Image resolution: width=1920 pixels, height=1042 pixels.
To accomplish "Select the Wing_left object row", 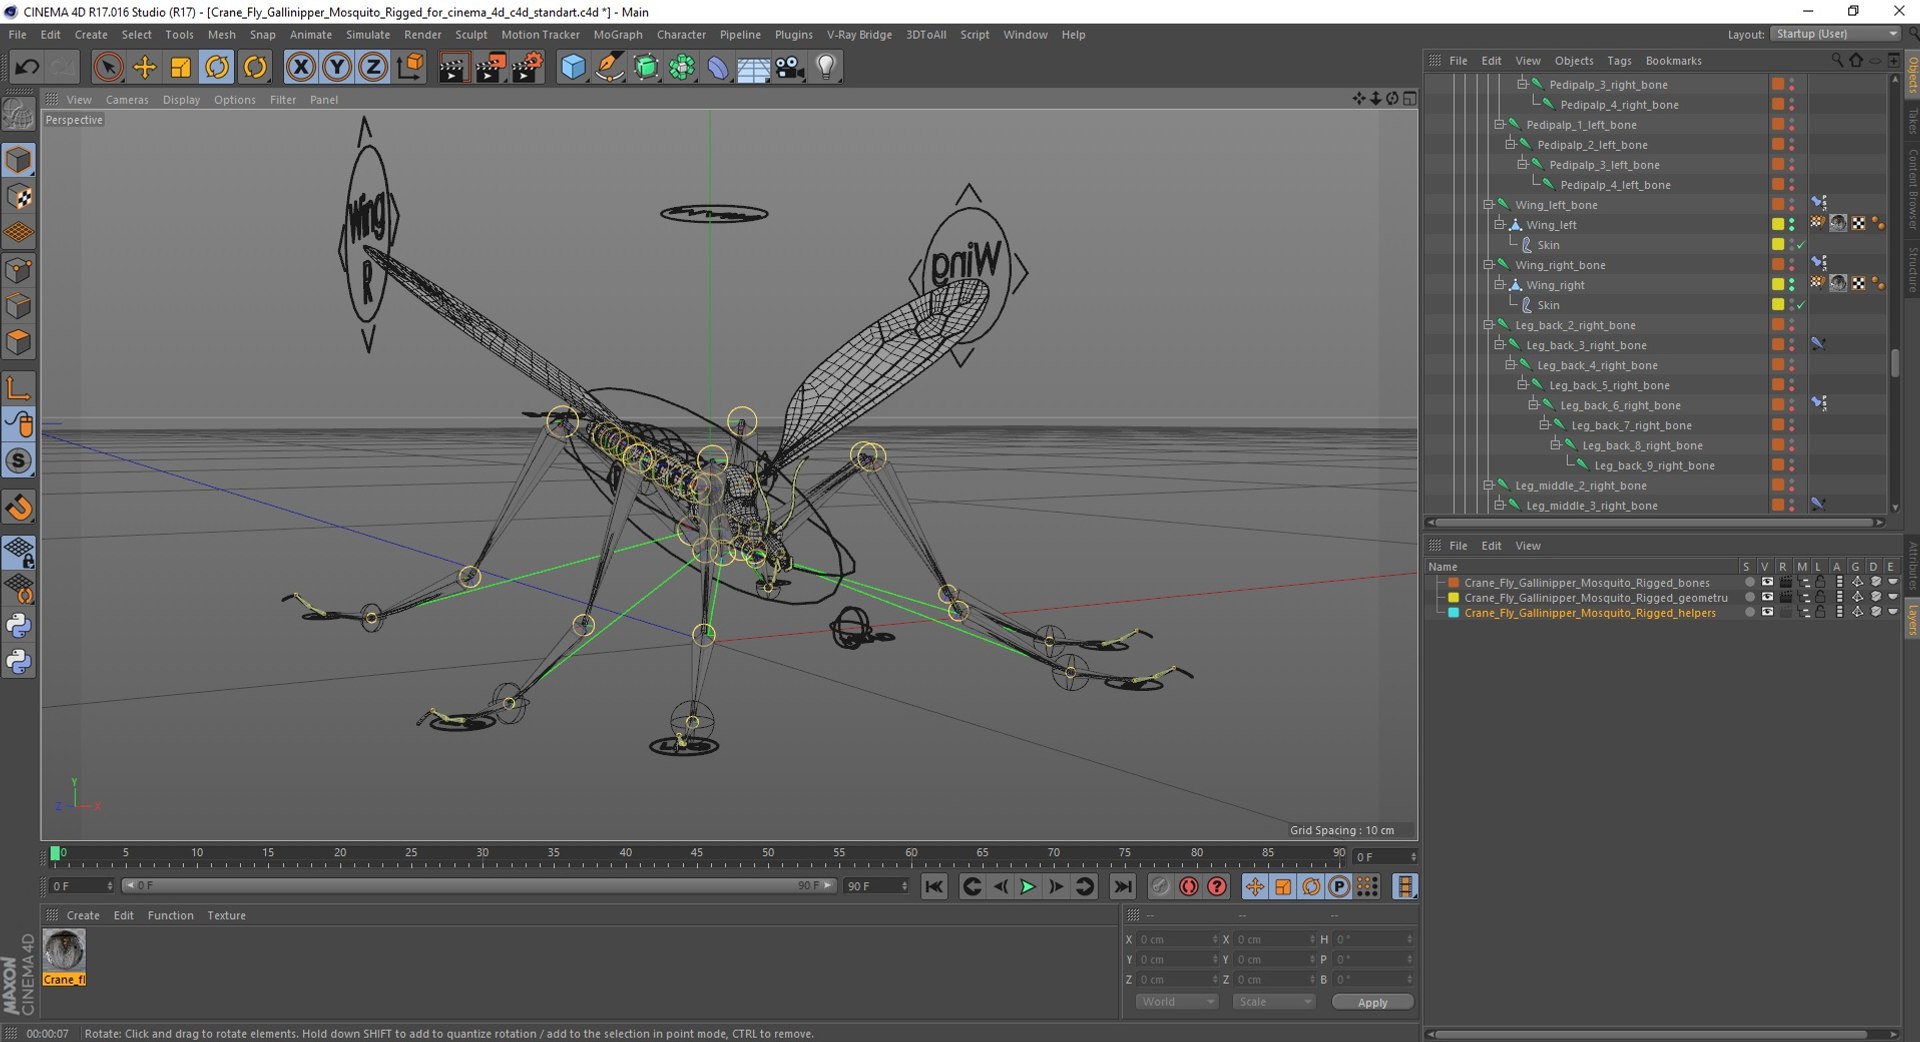I will (1551, 225).
